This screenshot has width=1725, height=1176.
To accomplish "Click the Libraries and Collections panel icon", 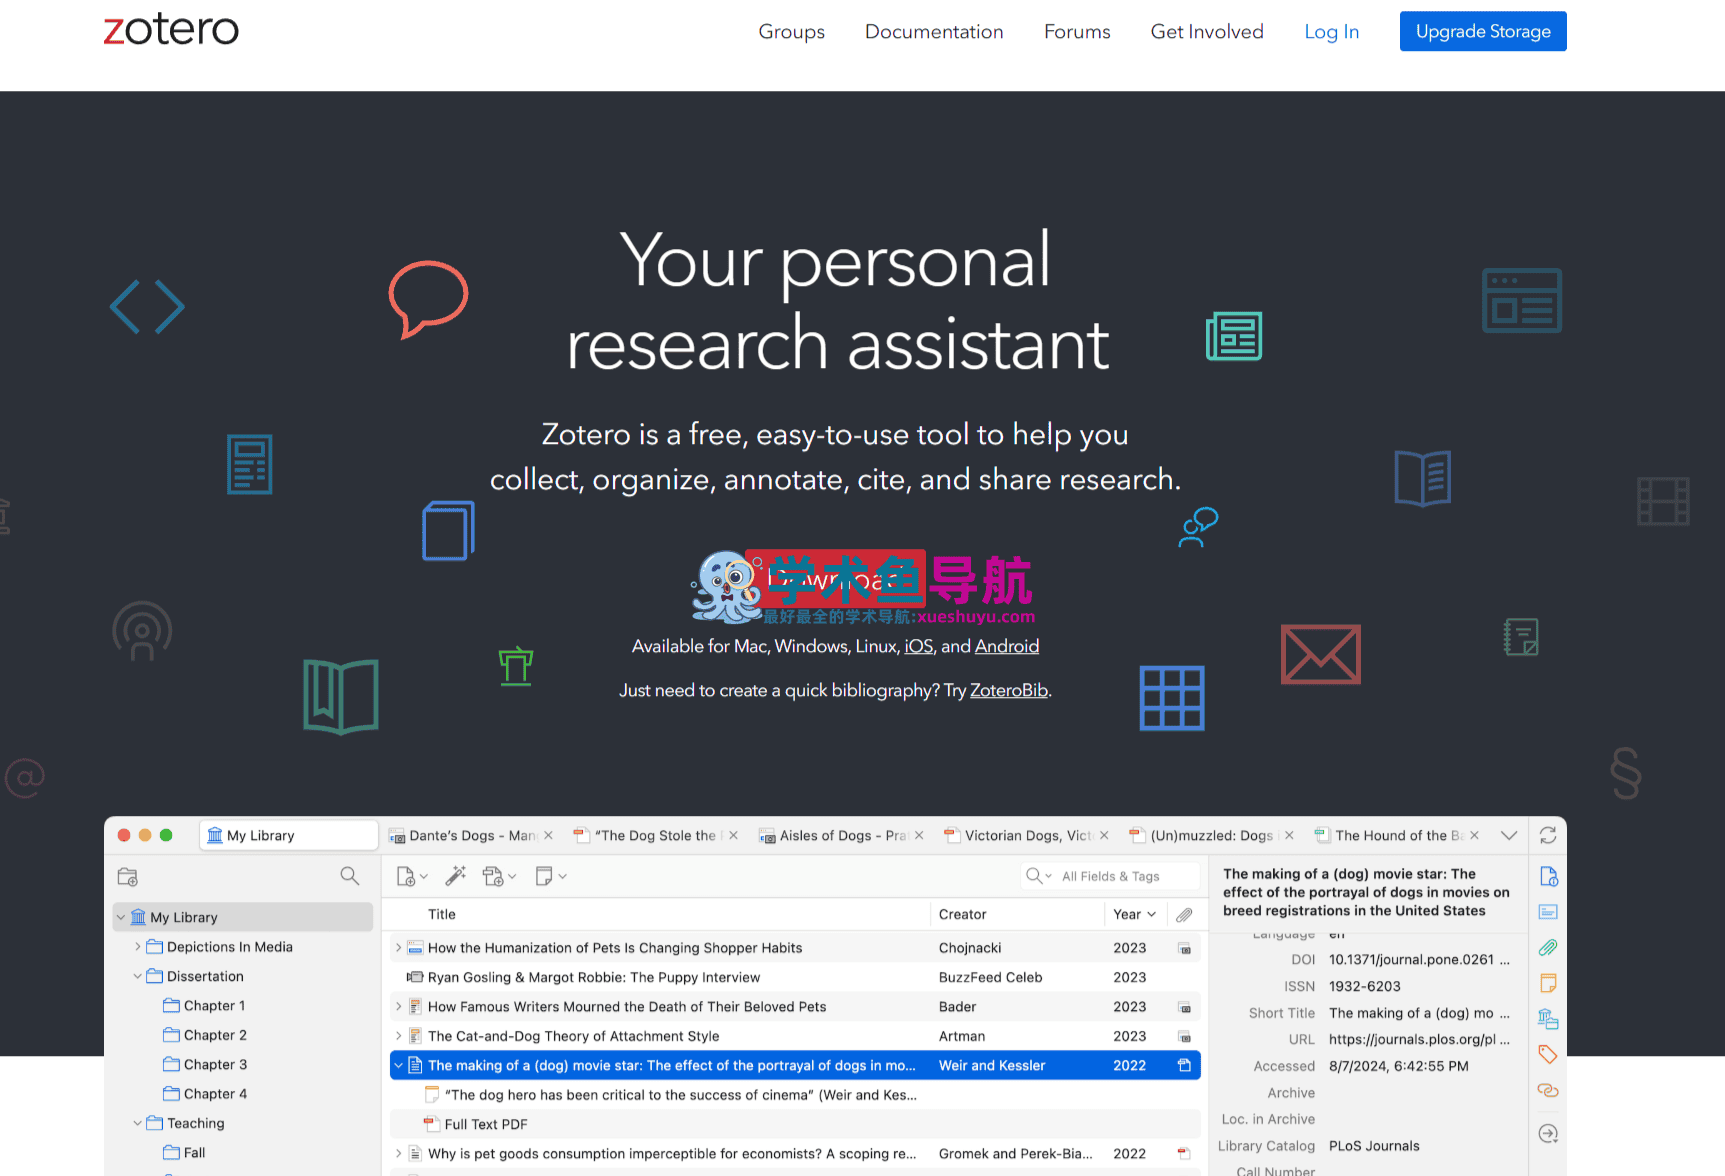I will [1548, 1018].
